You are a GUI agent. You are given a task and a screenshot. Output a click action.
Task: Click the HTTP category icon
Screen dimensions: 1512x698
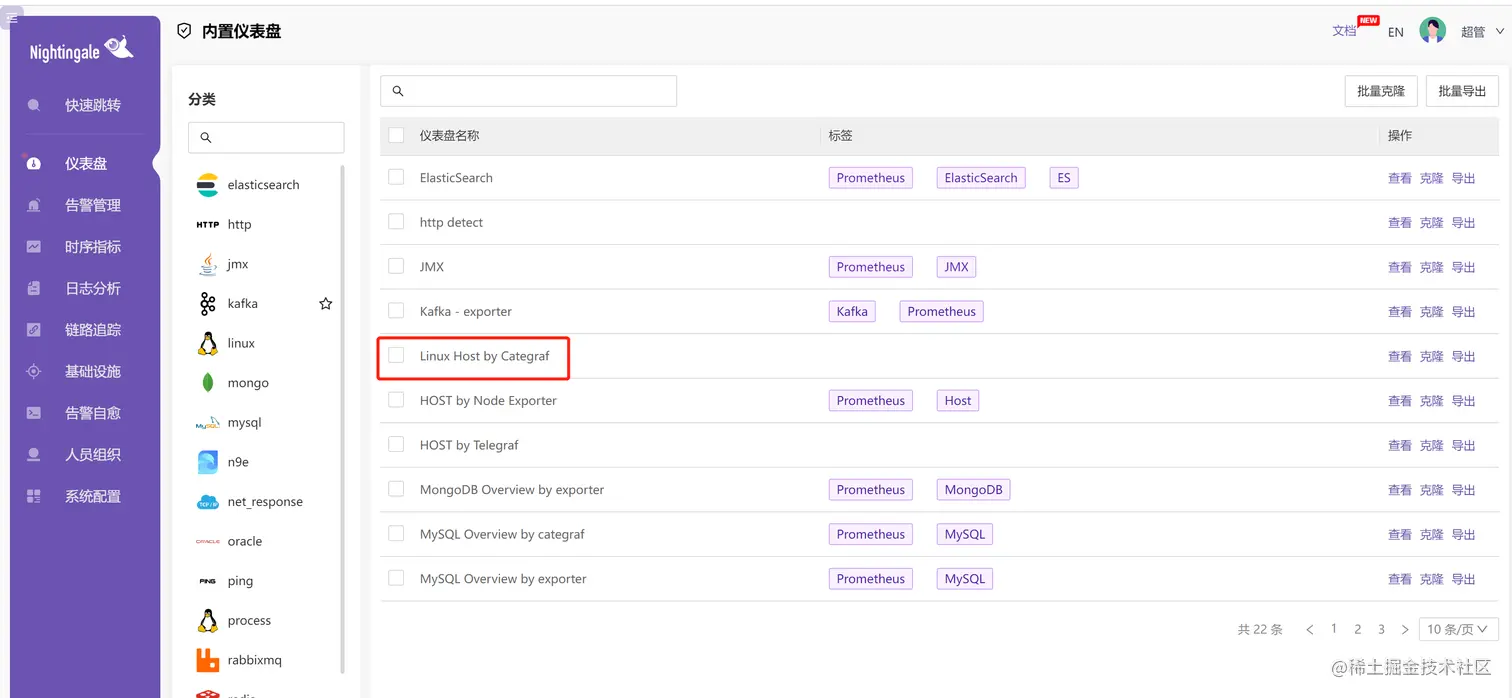pyautogui.click(x=207, y=224)
